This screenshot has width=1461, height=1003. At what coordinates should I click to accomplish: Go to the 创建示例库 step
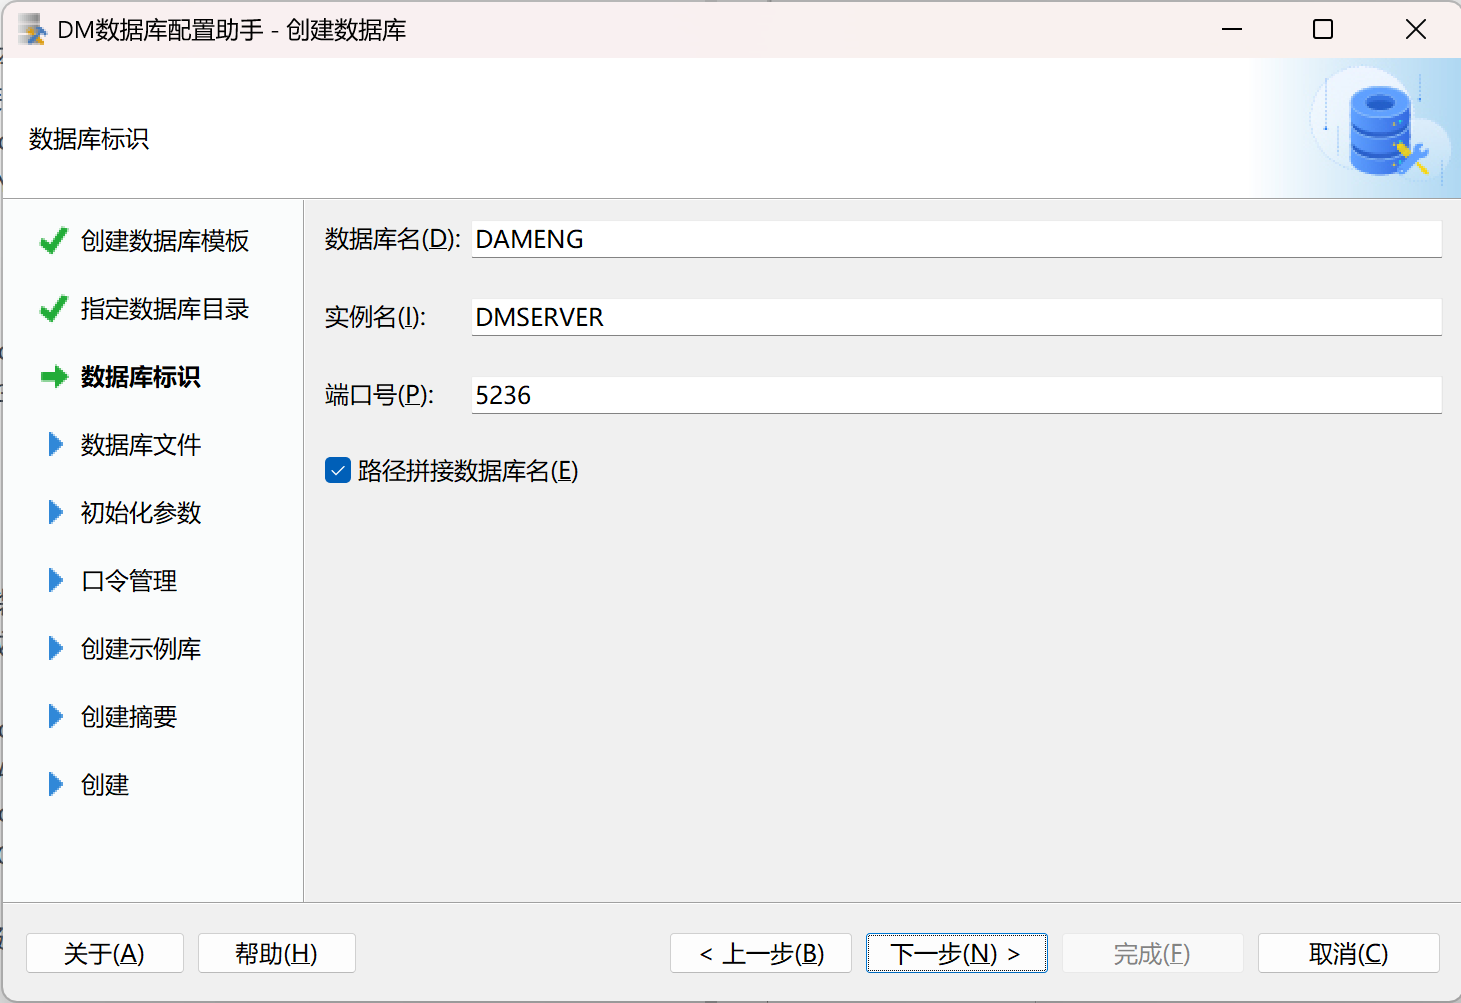click(141, 649)
